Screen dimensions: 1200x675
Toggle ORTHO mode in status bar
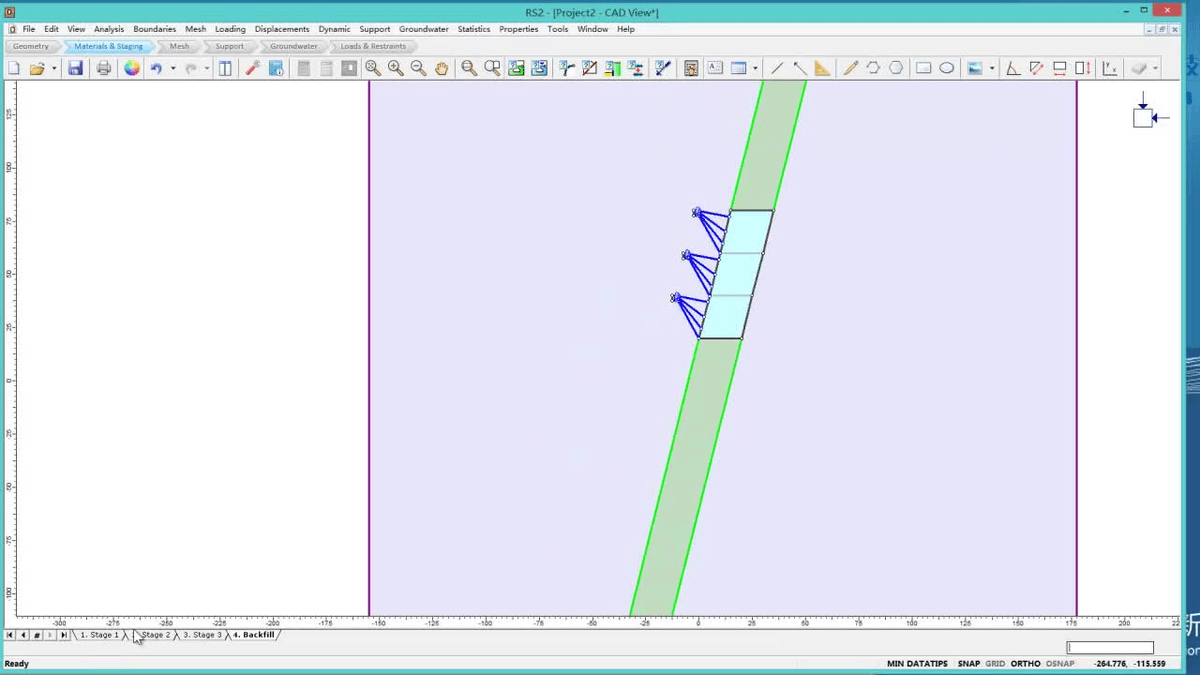click(x=1025, y=664)
